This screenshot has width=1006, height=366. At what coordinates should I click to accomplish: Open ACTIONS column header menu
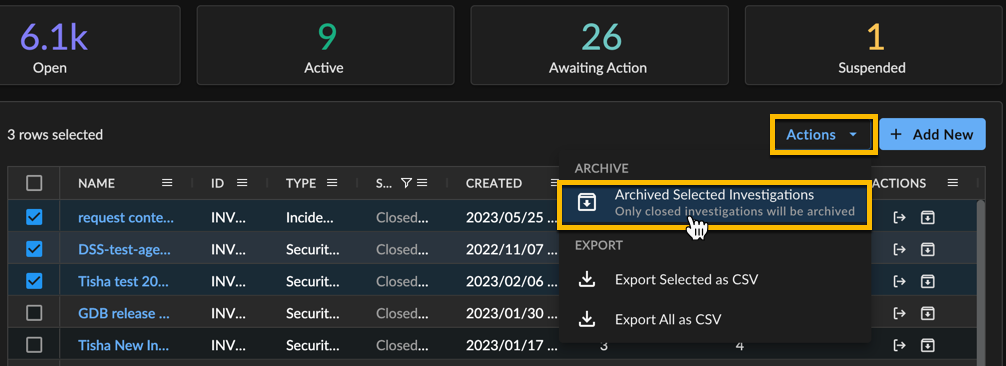[953, 183]
